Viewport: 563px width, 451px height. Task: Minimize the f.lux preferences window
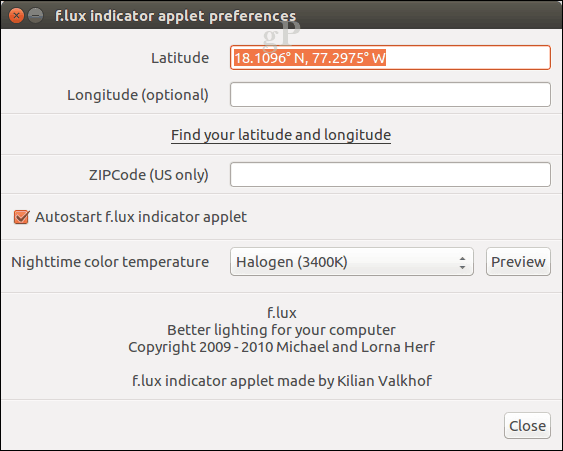(36, 16)
